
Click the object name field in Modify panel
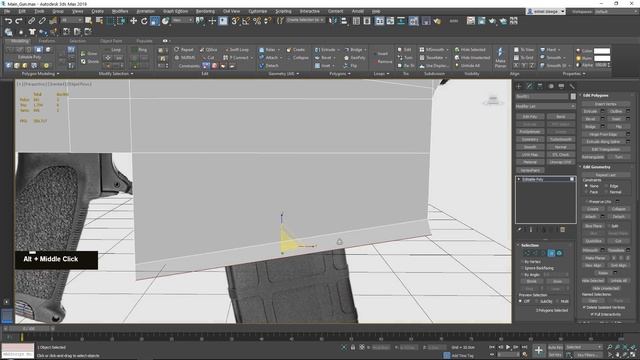pos(542,96)
